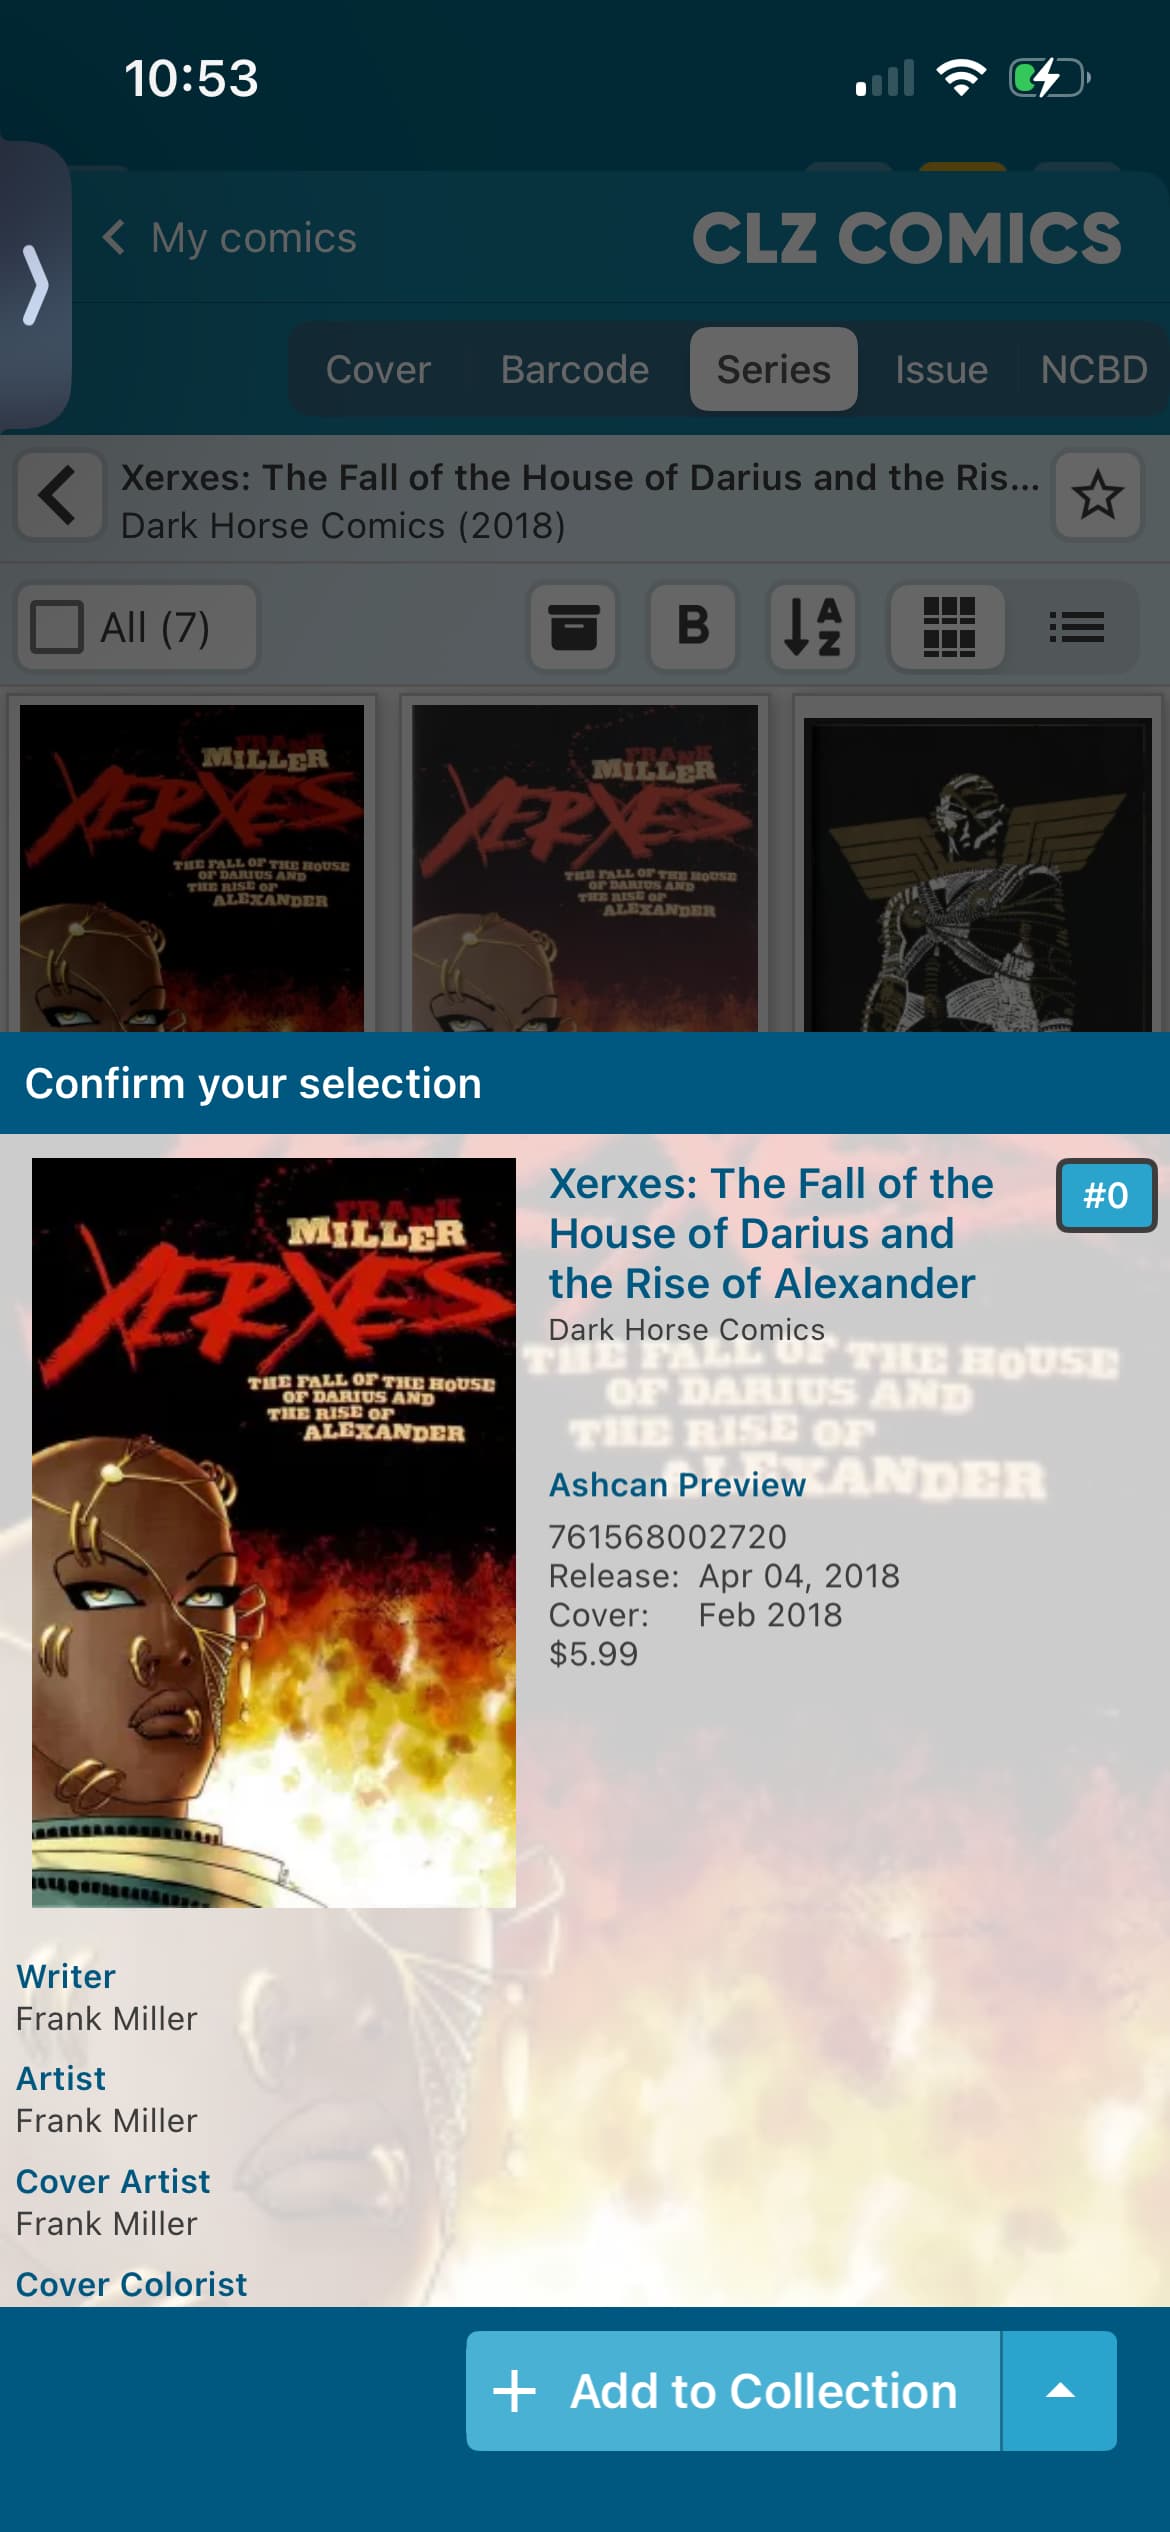Open the A-Z sort order icon
Screen dimensions: 1170x2532
(813, 627)
